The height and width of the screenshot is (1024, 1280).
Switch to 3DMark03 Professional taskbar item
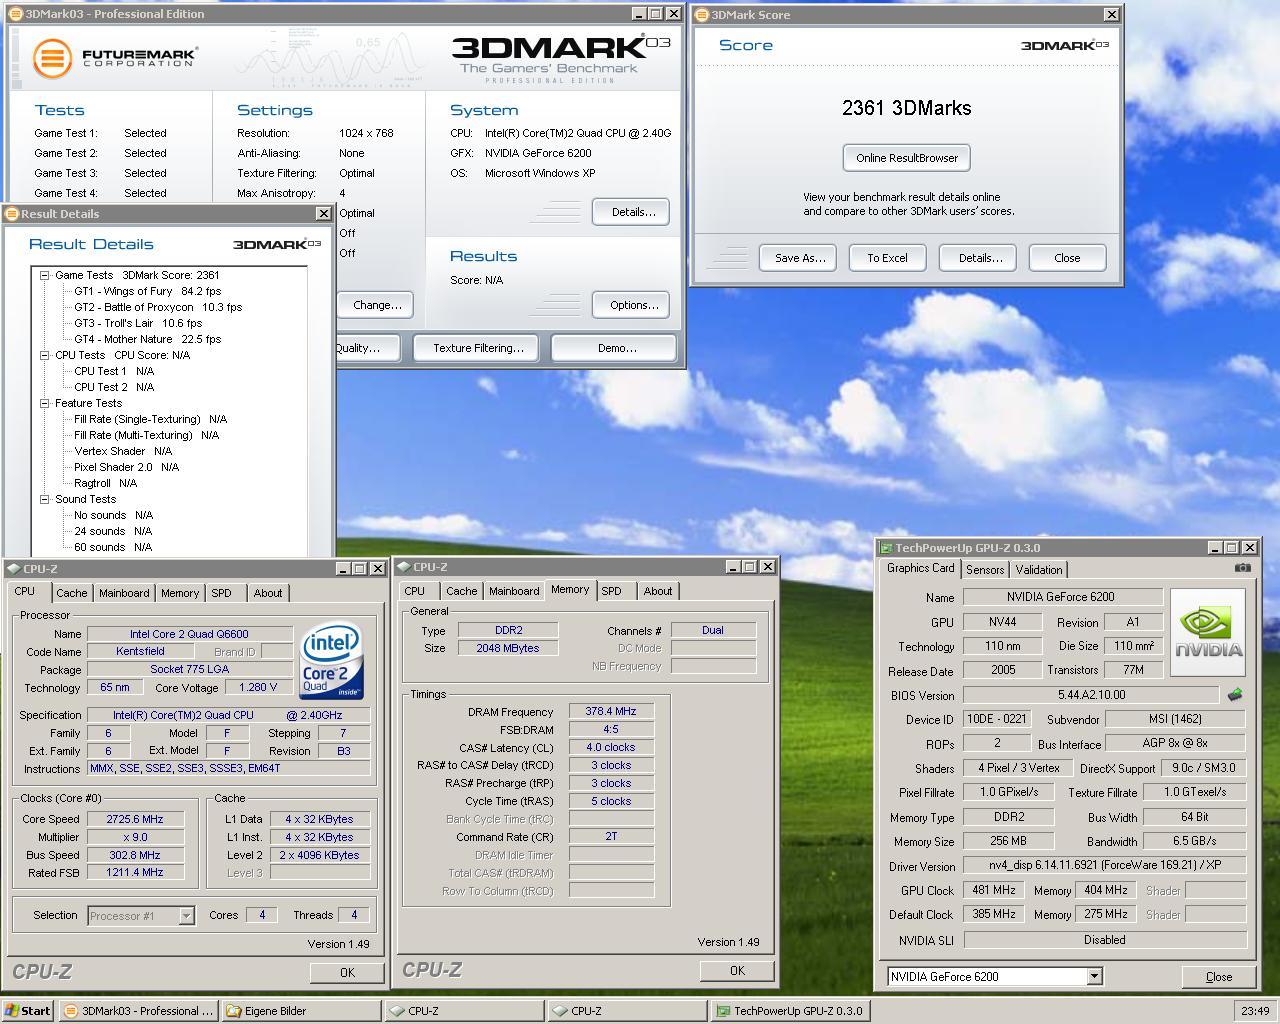coord(138,1011)
